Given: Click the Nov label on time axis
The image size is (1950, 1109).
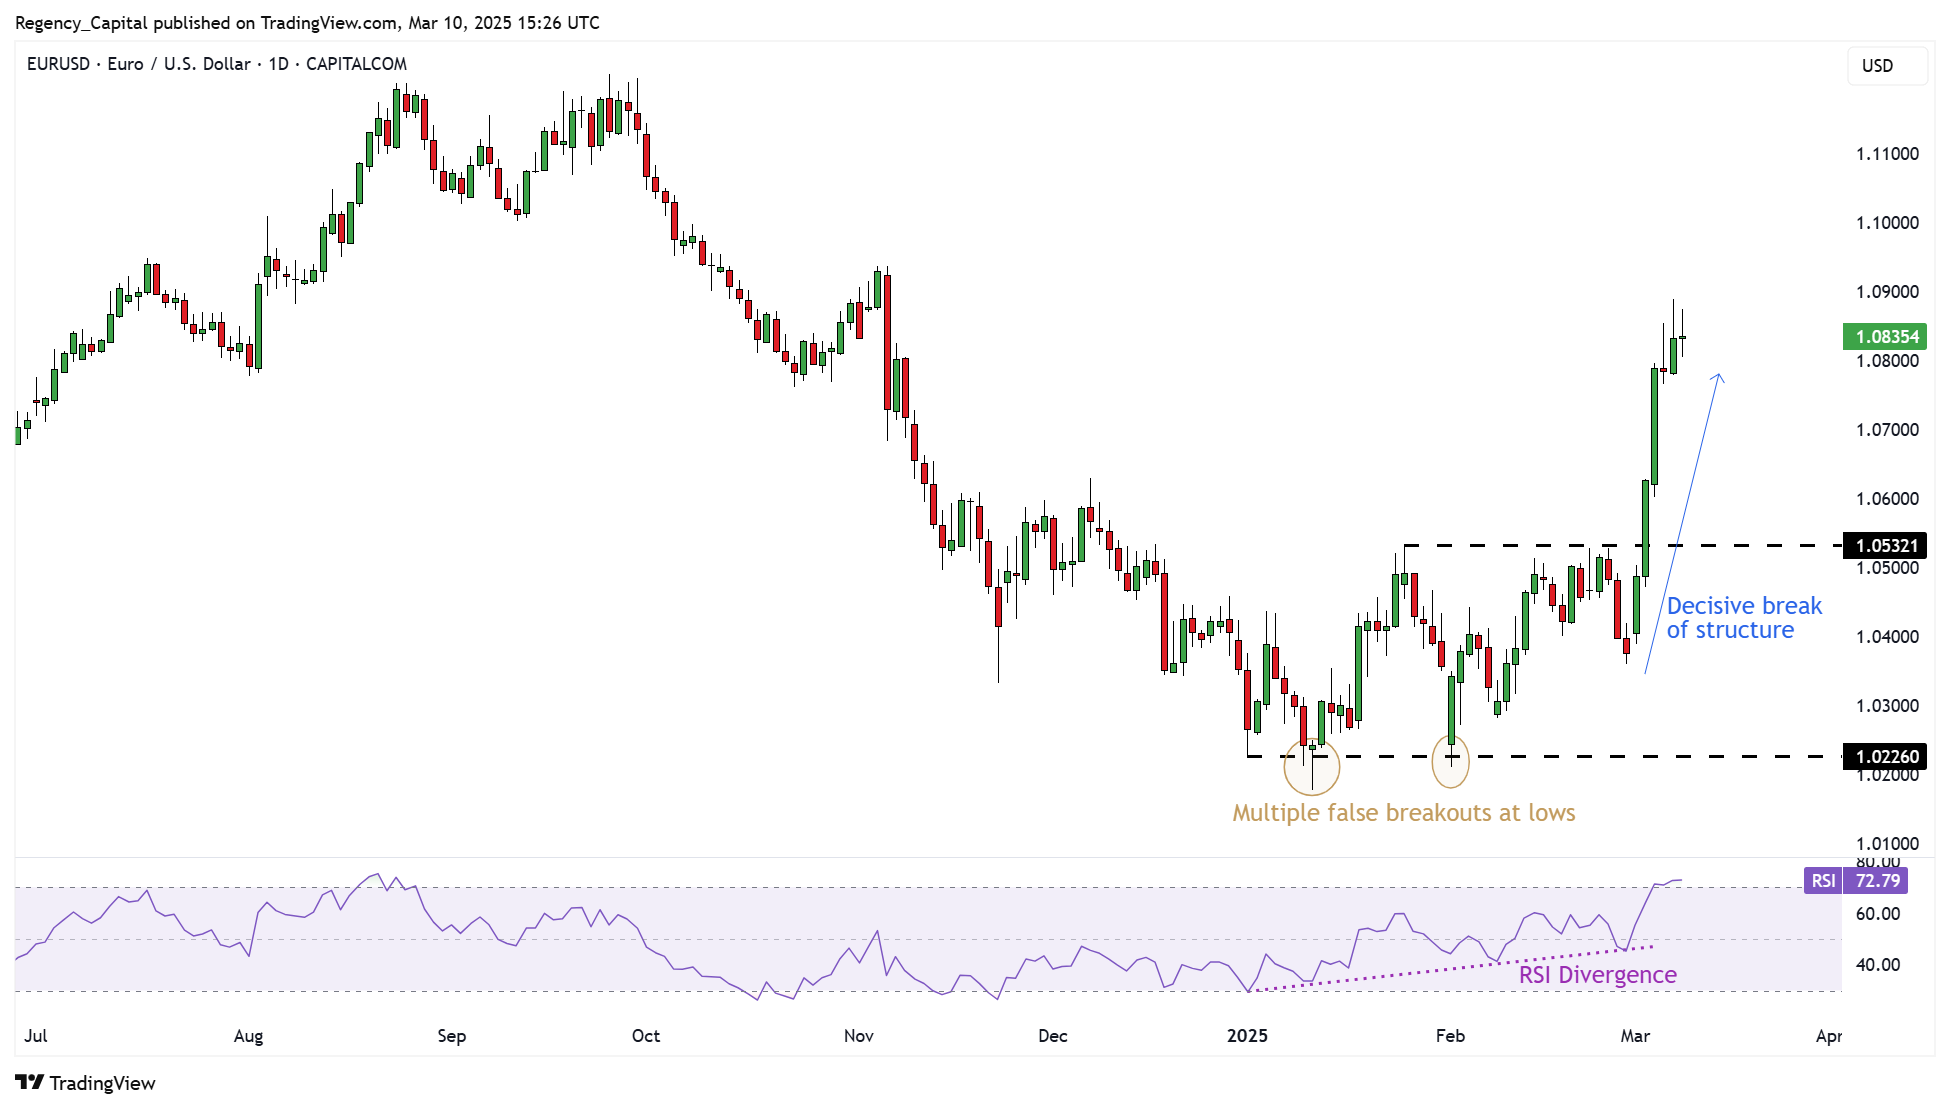Looking at the screenshot, I should pyautogui.click(x=859, y=1036).
